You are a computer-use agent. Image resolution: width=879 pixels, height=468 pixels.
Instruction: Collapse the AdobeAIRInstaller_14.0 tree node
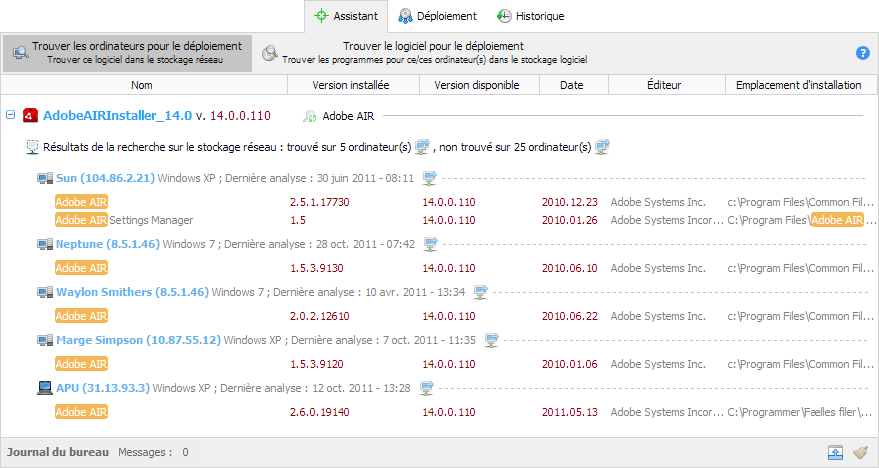click(11, 115)
